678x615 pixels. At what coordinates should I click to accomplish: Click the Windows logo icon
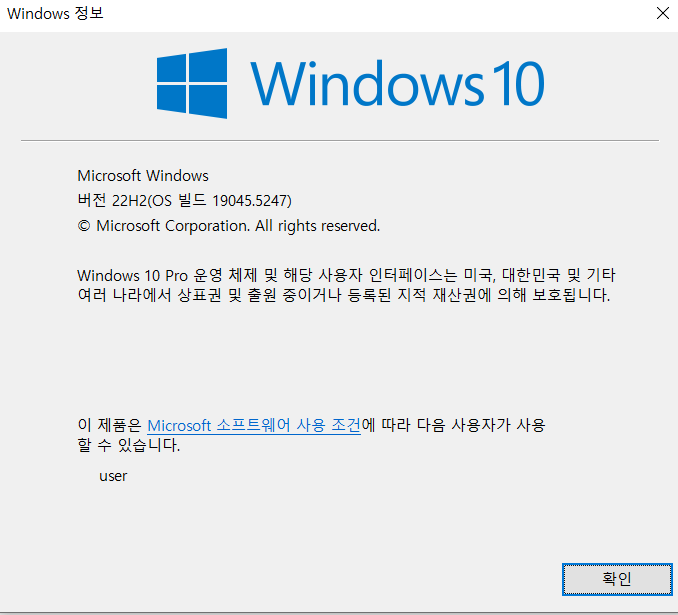192,83
